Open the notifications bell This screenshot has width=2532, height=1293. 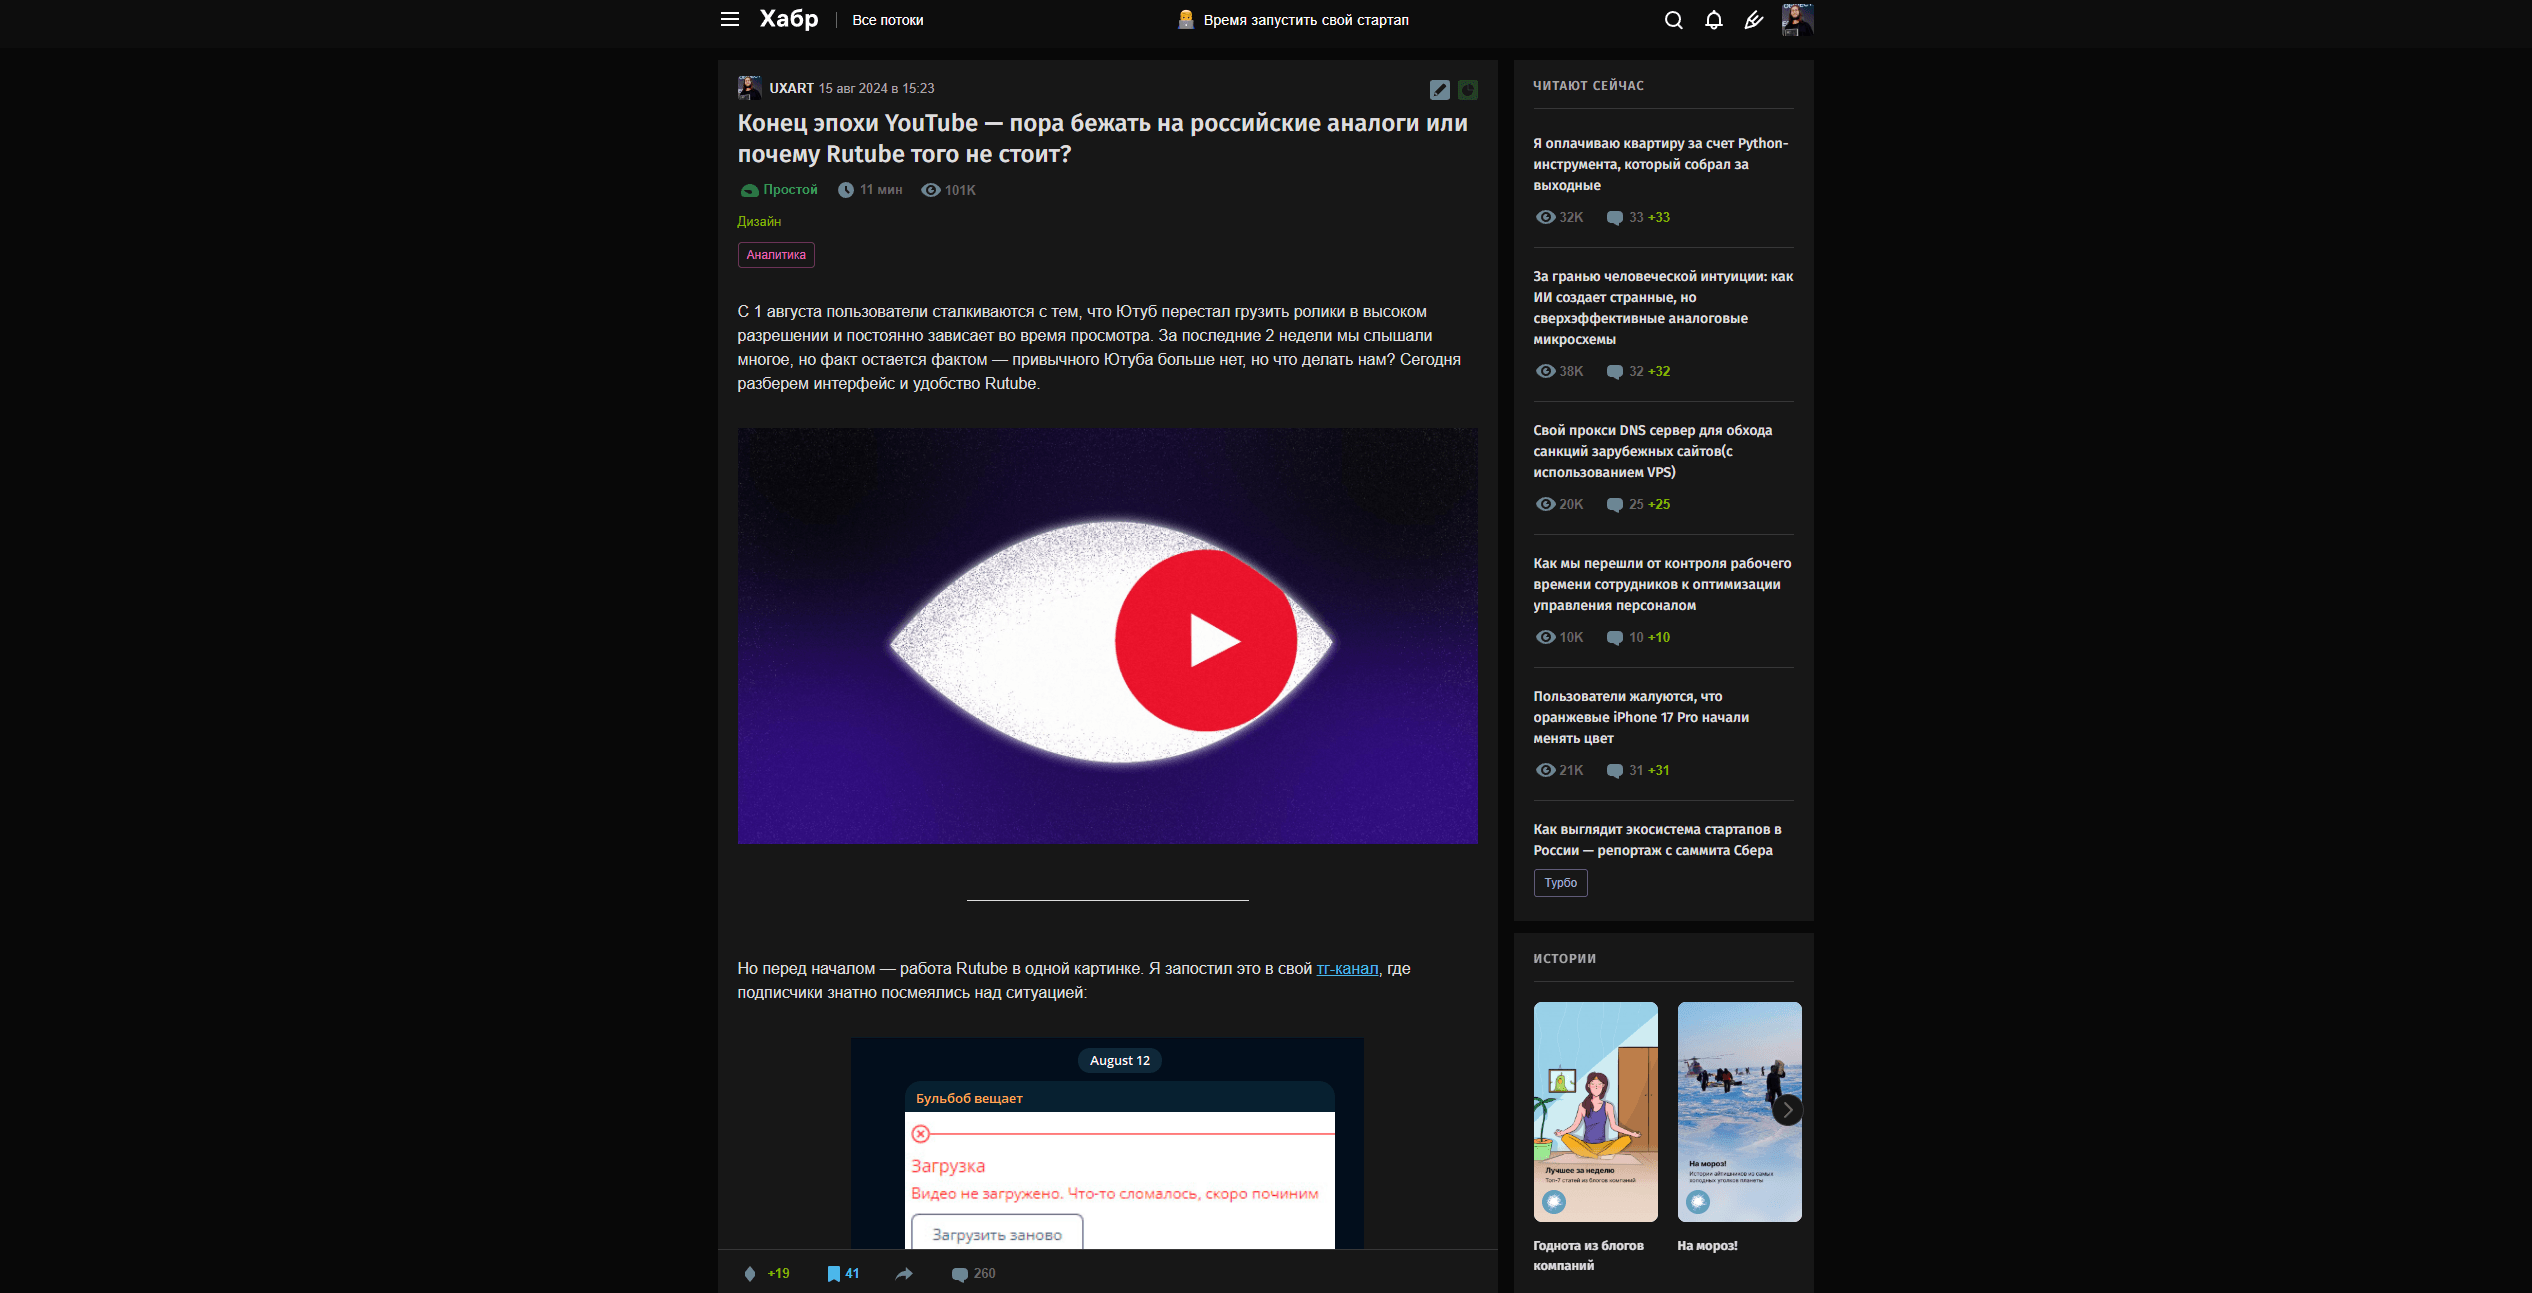(x=1713, y=20)
